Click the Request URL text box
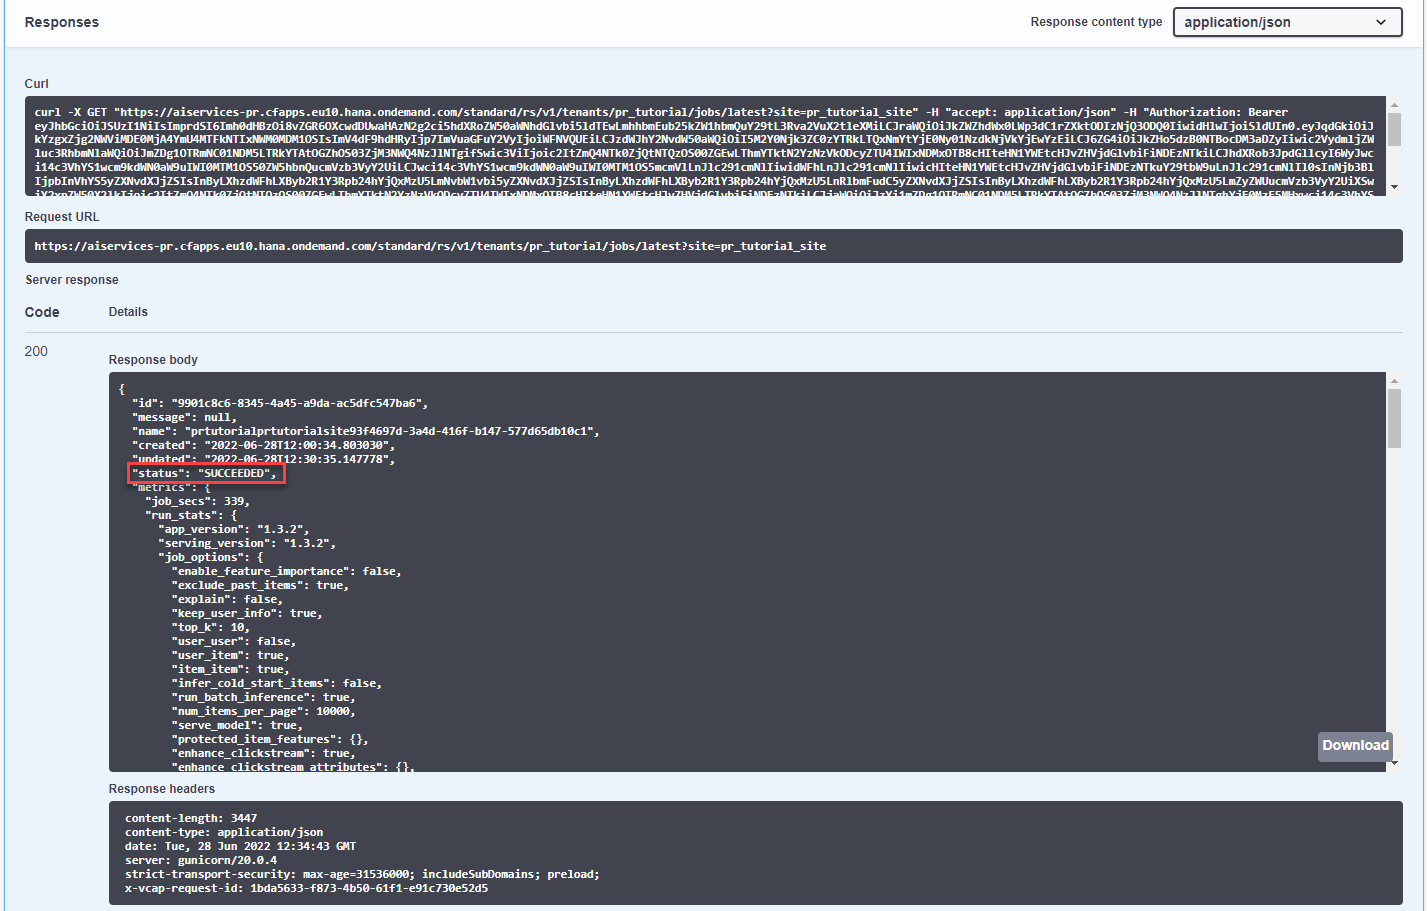Image resolution: width=1427 pixels, height=911 pixels. (714, 246)
